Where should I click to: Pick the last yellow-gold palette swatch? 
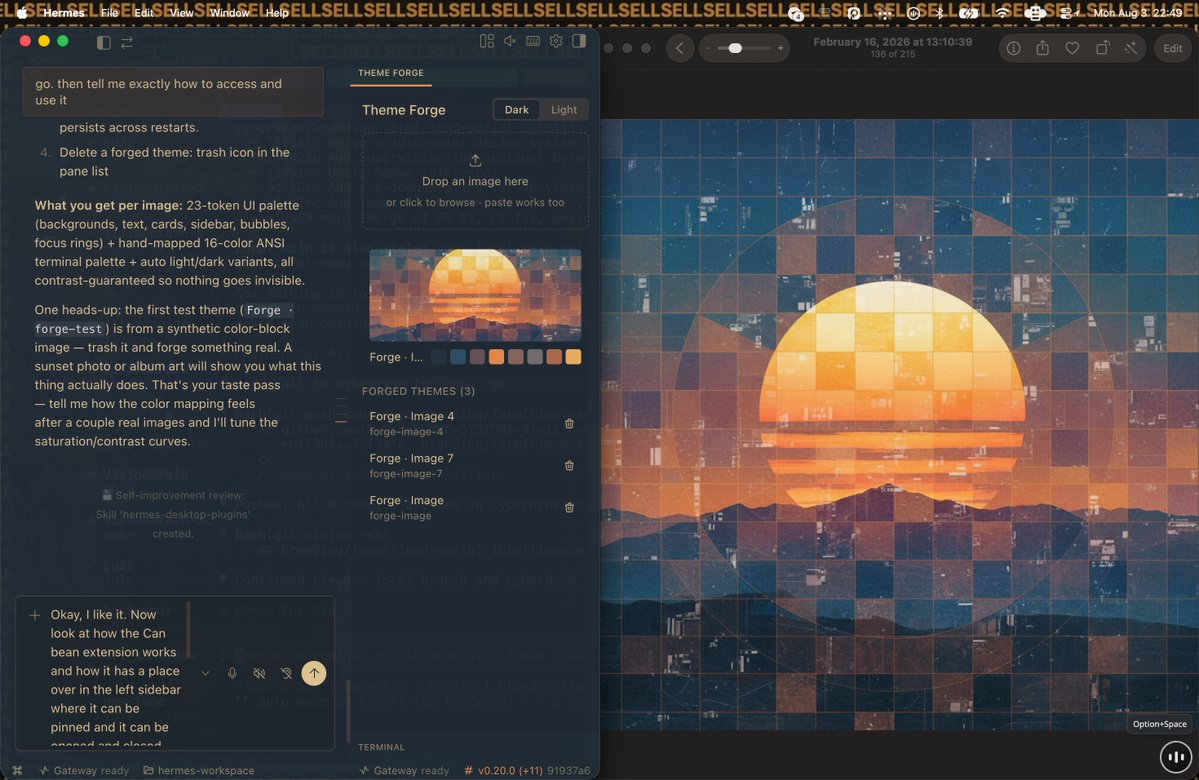[573, 357]
